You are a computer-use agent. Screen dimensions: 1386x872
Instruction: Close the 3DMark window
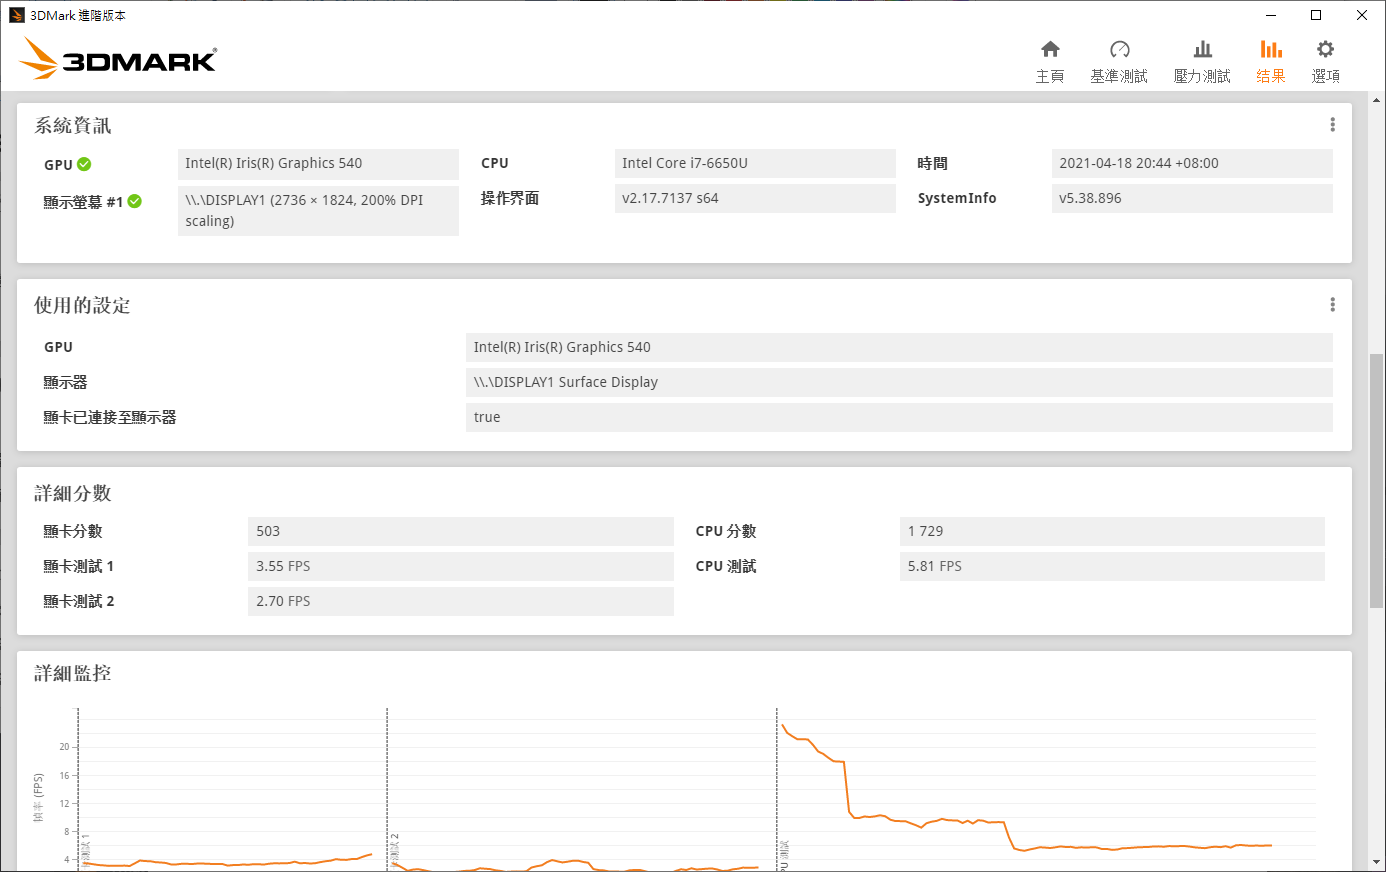tap(1362, 15)
